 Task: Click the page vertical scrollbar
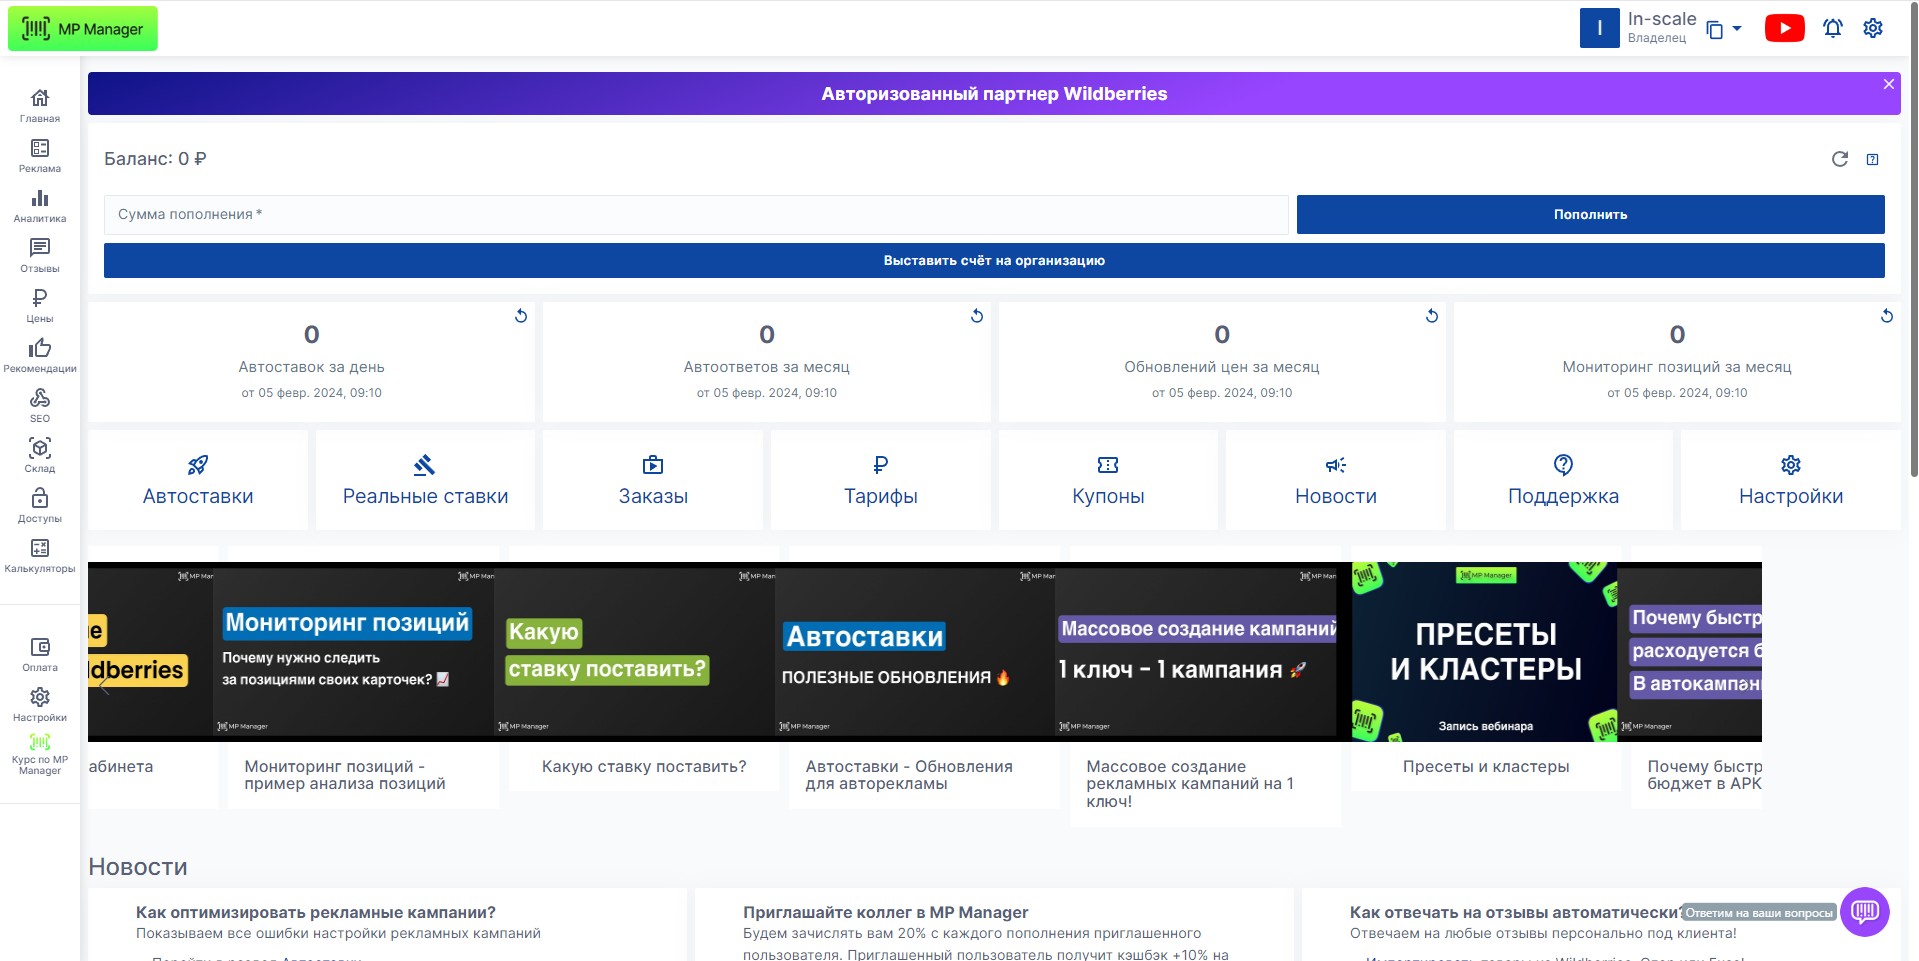click(x=1913, y=240)
